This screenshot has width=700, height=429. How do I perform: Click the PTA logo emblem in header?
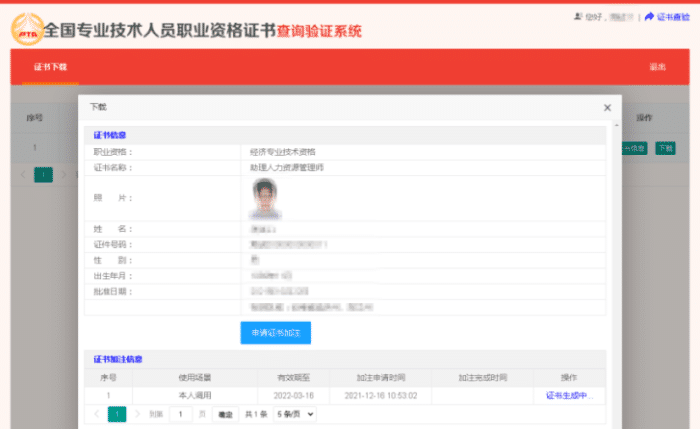pos(27,29)
